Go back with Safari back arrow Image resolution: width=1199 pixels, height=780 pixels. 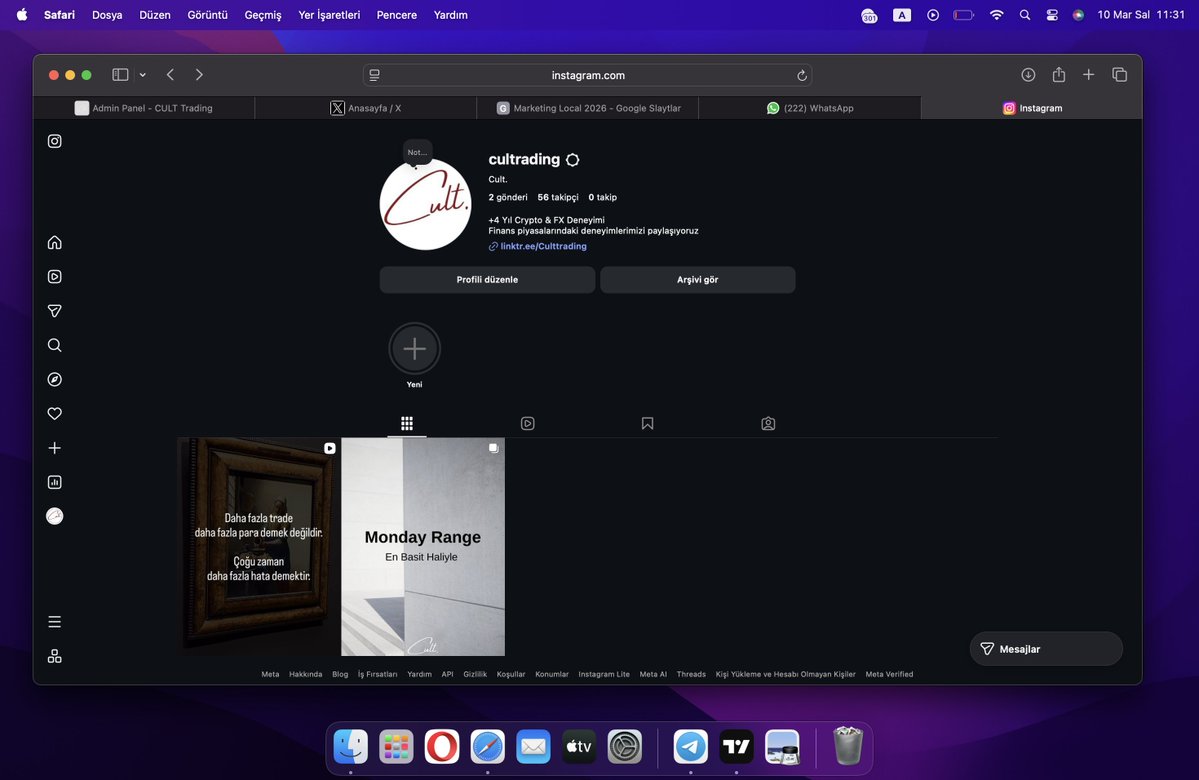[x=171, y=75]
